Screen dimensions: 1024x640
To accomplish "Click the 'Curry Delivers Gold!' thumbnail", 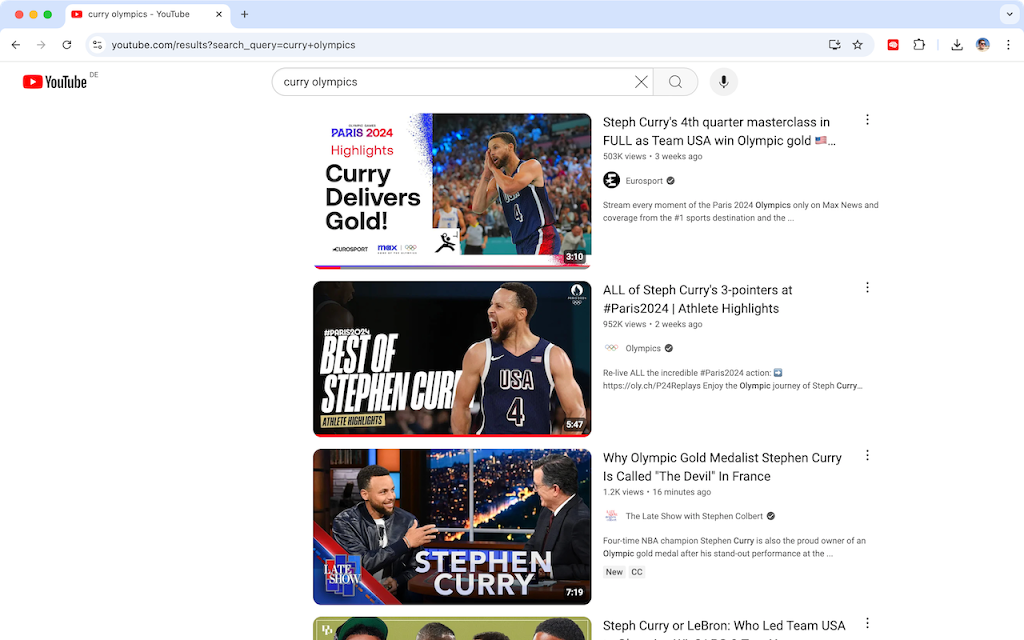I will coord(452,191).
